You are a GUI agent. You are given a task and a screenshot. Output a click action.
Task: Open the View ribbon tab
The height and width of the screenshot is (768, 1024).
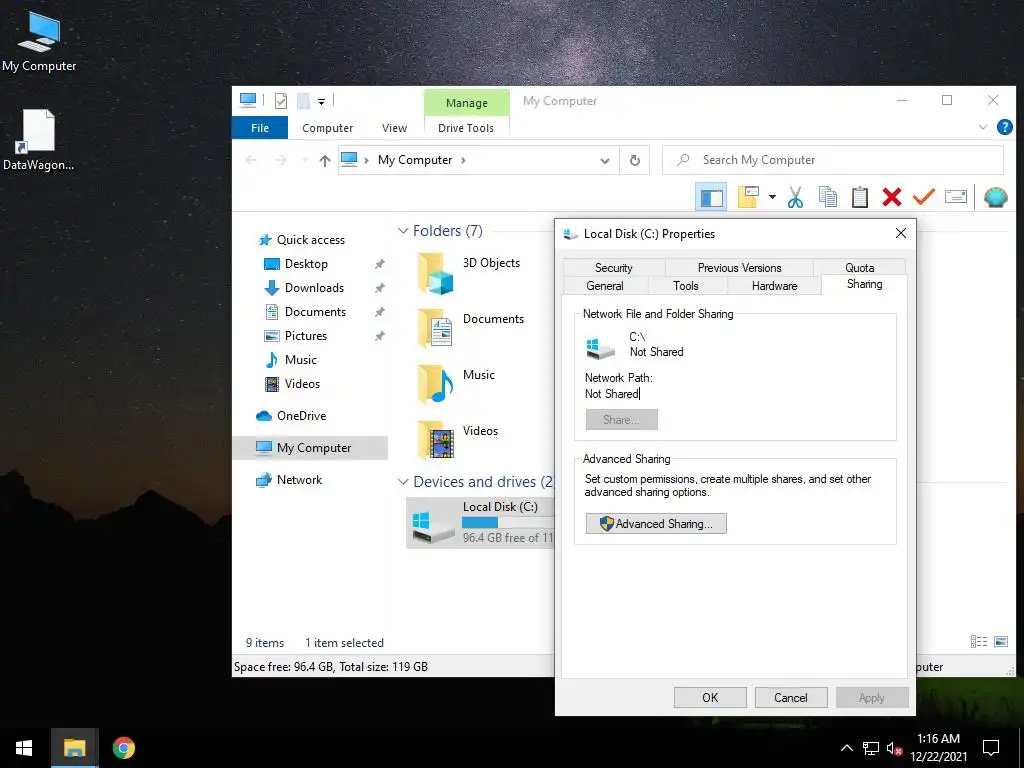pyautogui.click(x=394, y=128)
